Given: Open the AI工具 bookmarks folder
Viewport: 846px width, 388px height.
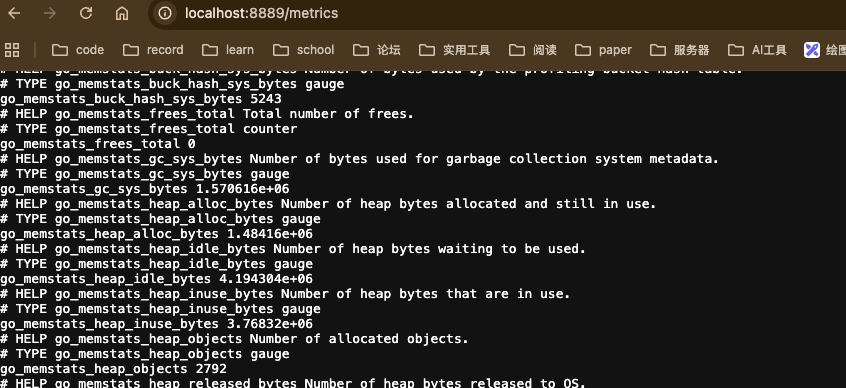Looking at the screenshot, I should [758, 50].
